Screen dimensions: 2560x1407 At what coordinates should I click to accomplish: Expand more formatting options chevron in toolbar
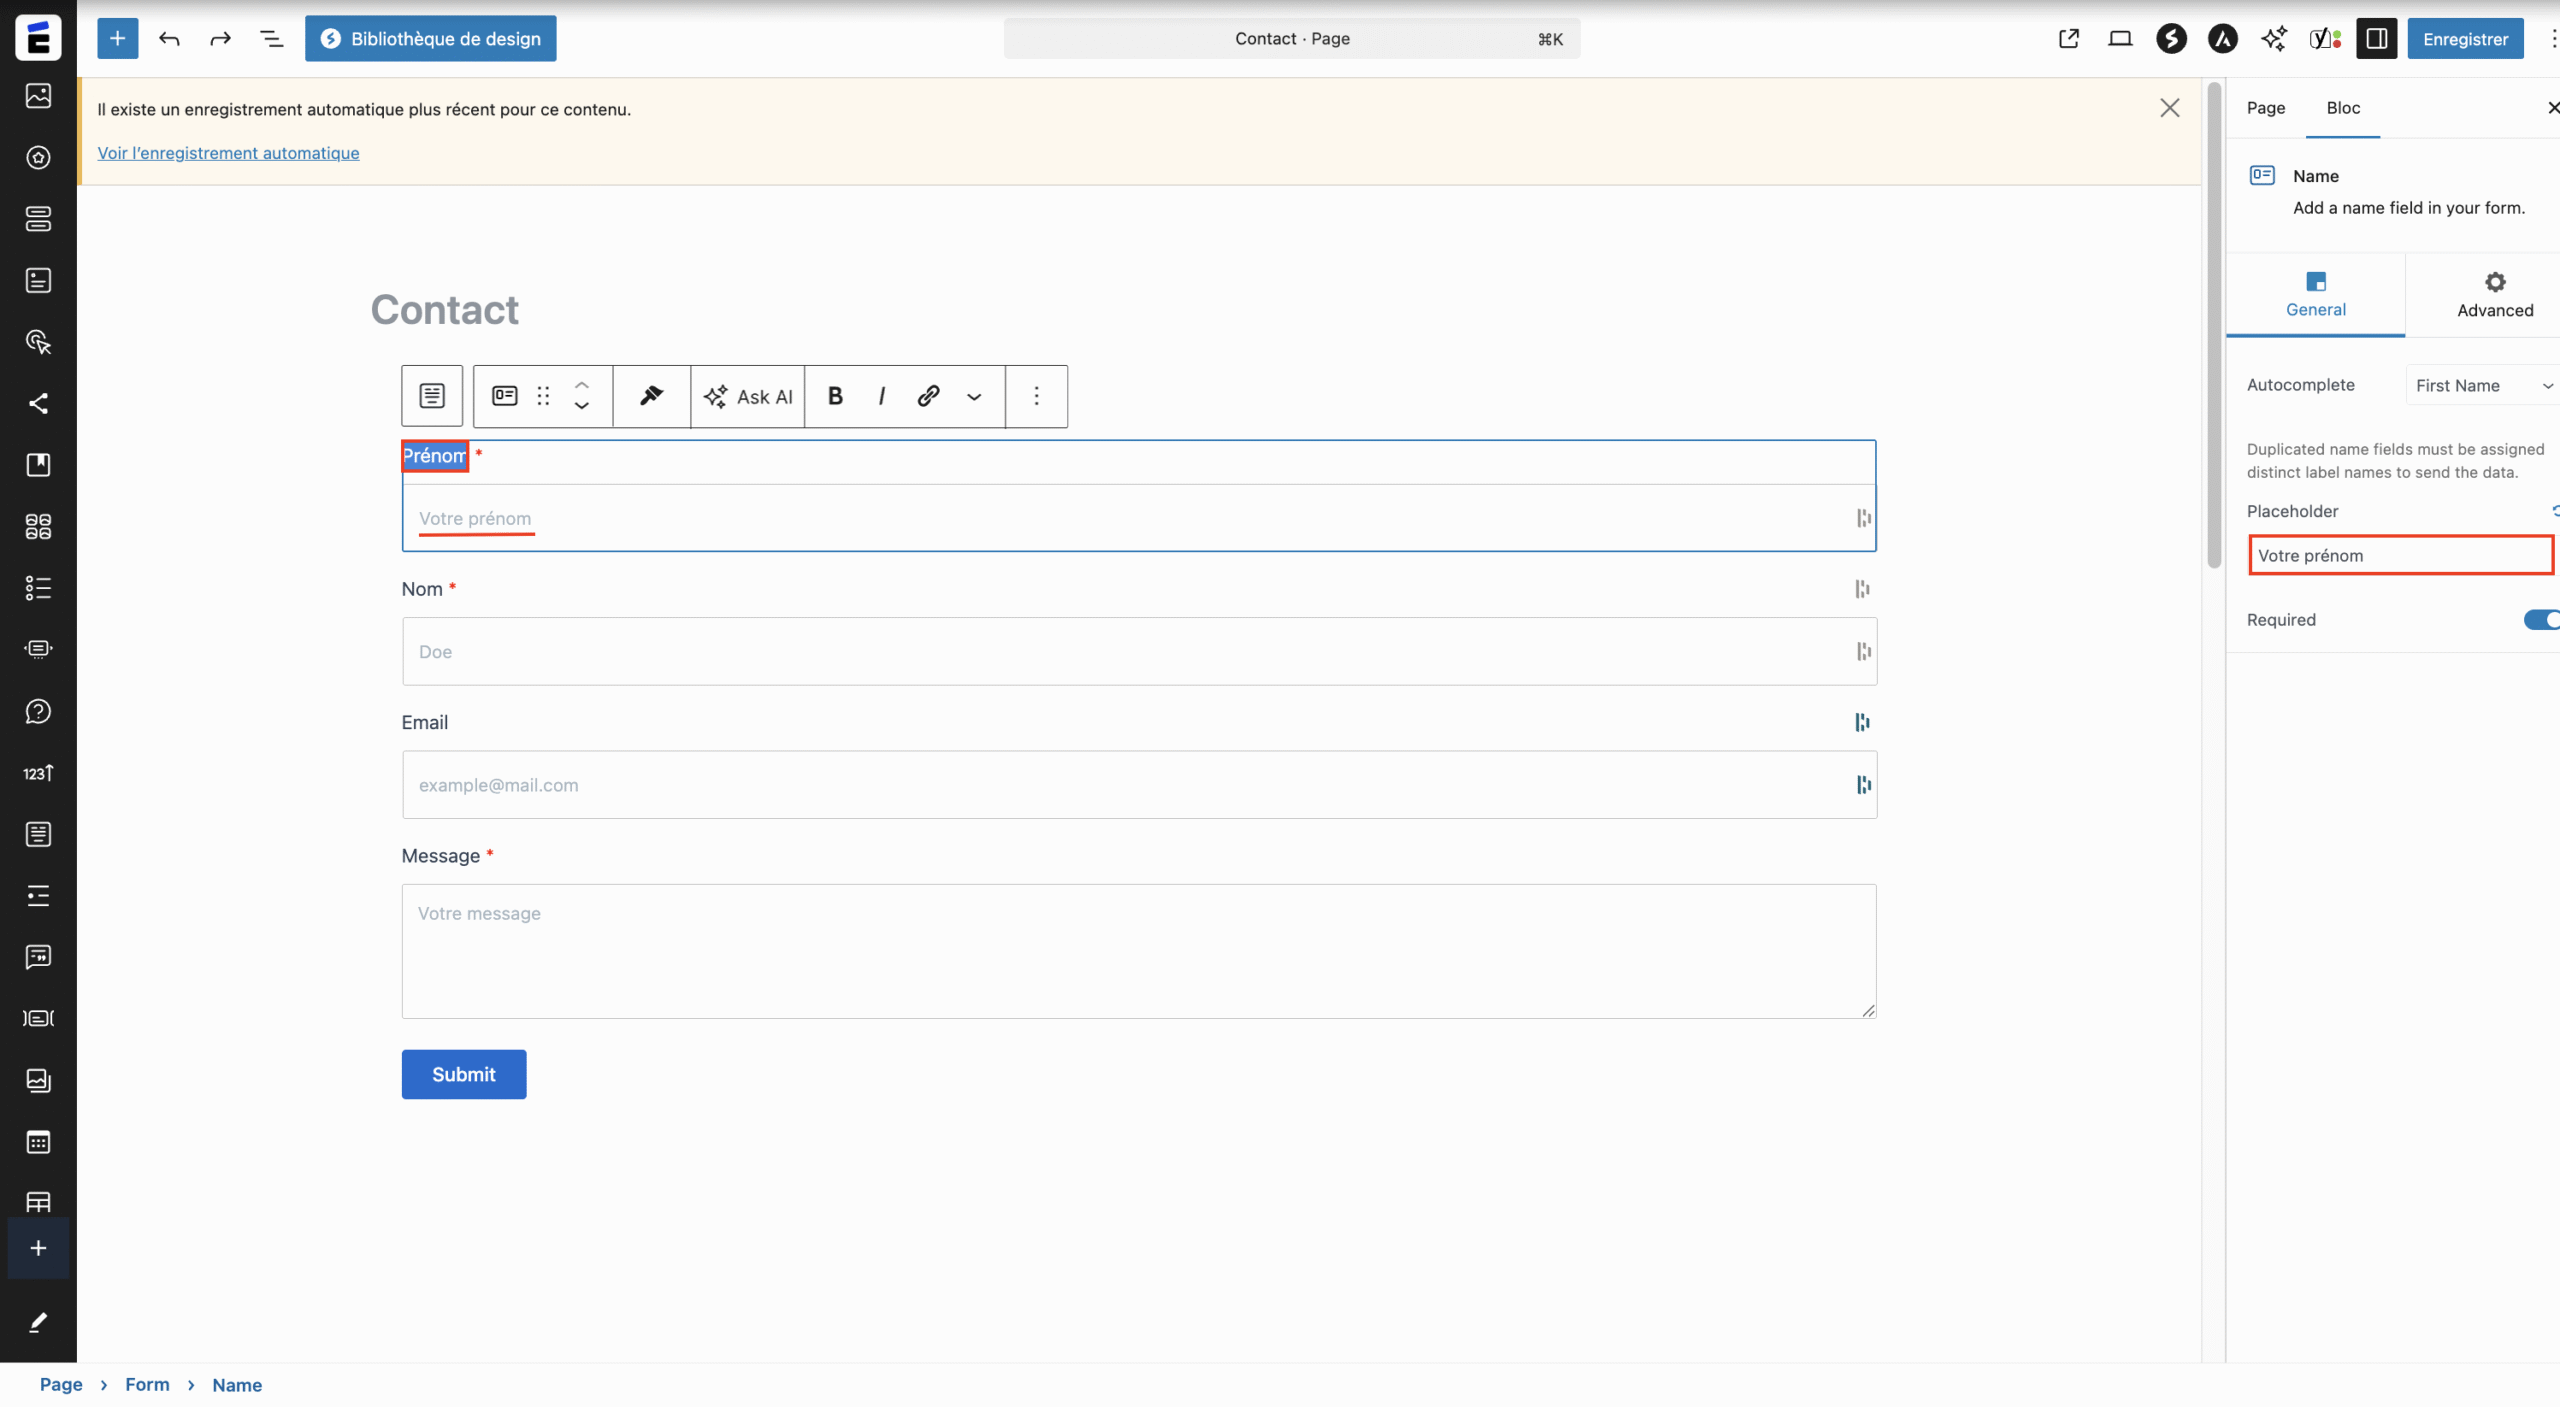click(974, 397)
